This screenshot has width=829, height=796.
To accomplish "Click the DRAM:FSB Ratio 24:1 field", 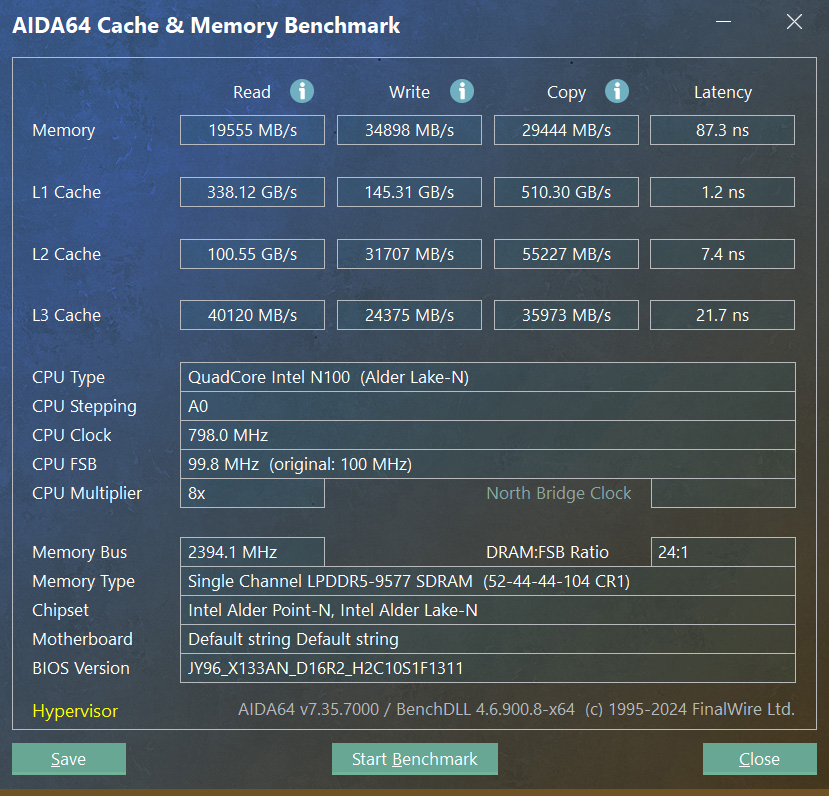I will 723,552.
